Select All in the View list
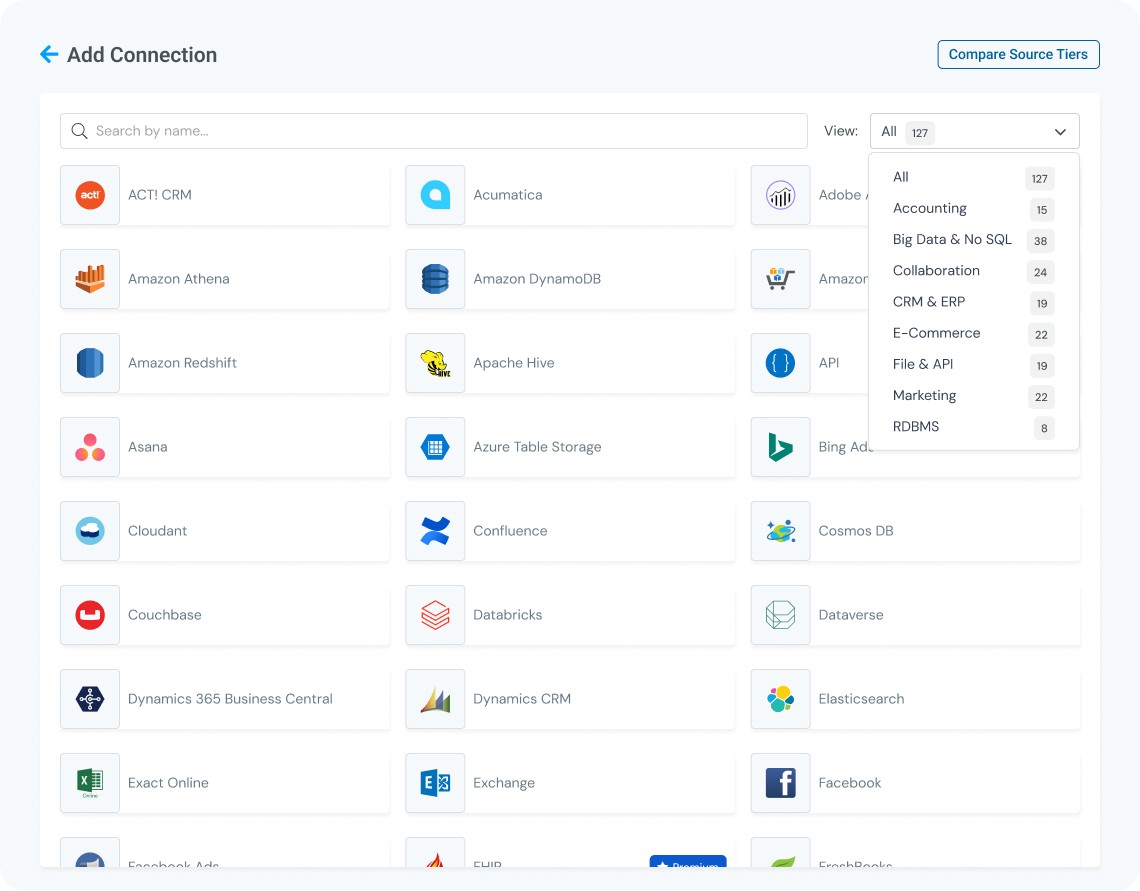The image size is (1140, 891). pyautogui.click(x=974, y=177)
